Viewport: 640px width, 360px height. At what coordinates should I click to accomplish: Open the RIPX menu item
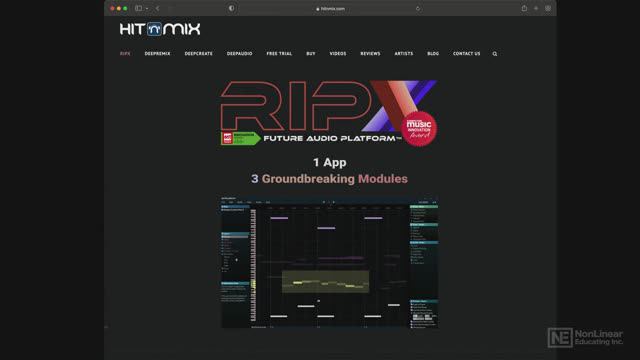pos(125,53)
